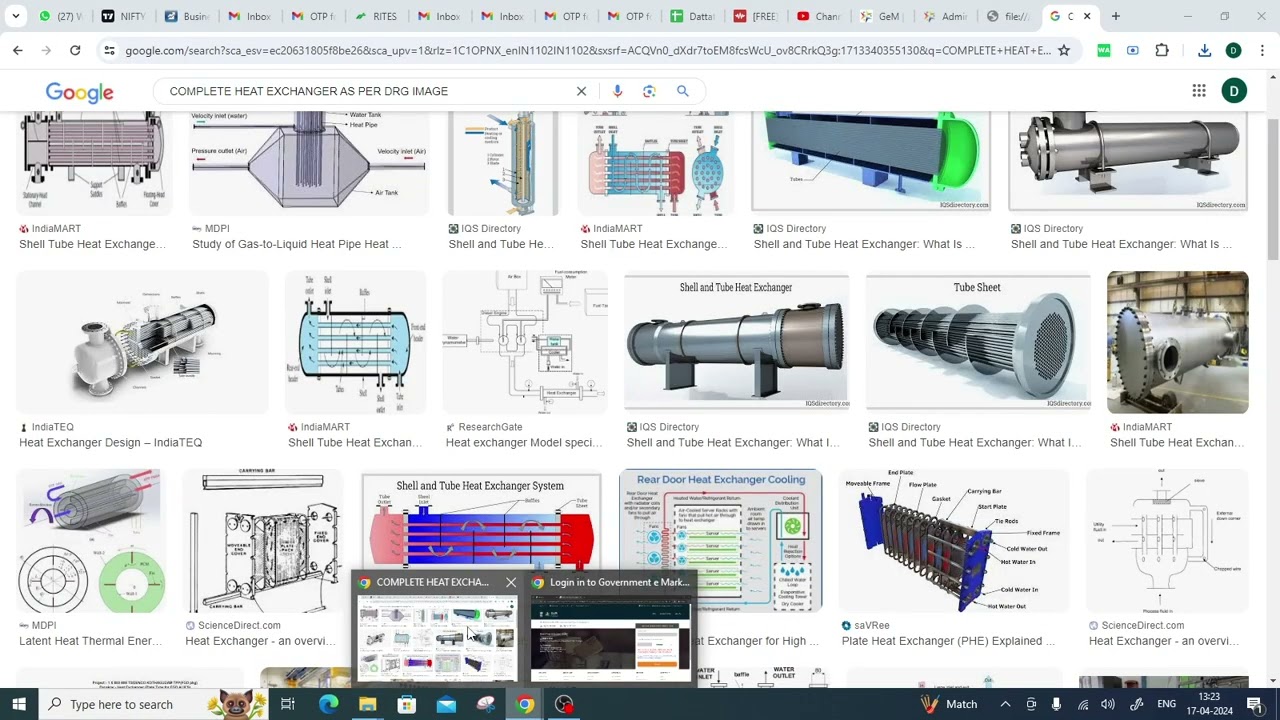Open a new browser tab
Image resolution: width=1280 pixels, height=720 pixels.
coord(1116,16)
